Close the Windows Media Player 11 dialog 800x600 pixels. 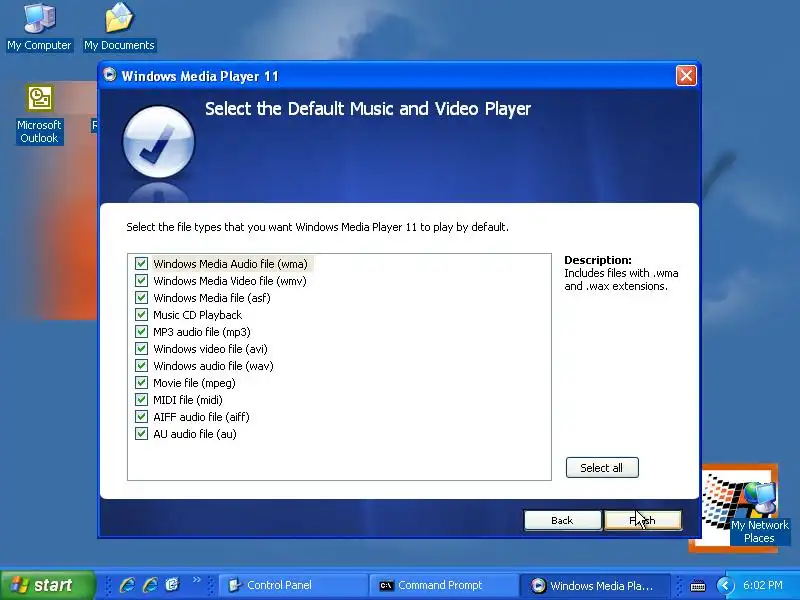[686, 76]
